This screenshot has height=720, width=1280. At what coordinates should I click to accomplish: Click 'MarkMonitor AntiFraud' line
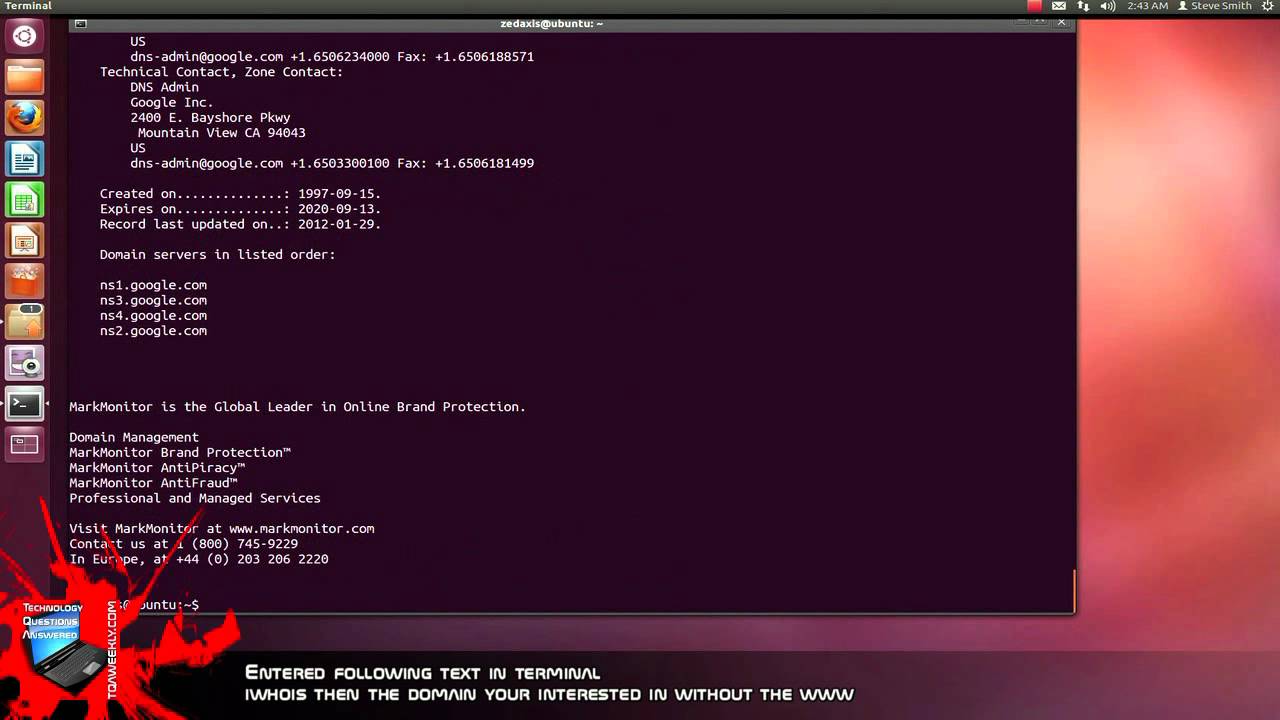coord(153,483)
